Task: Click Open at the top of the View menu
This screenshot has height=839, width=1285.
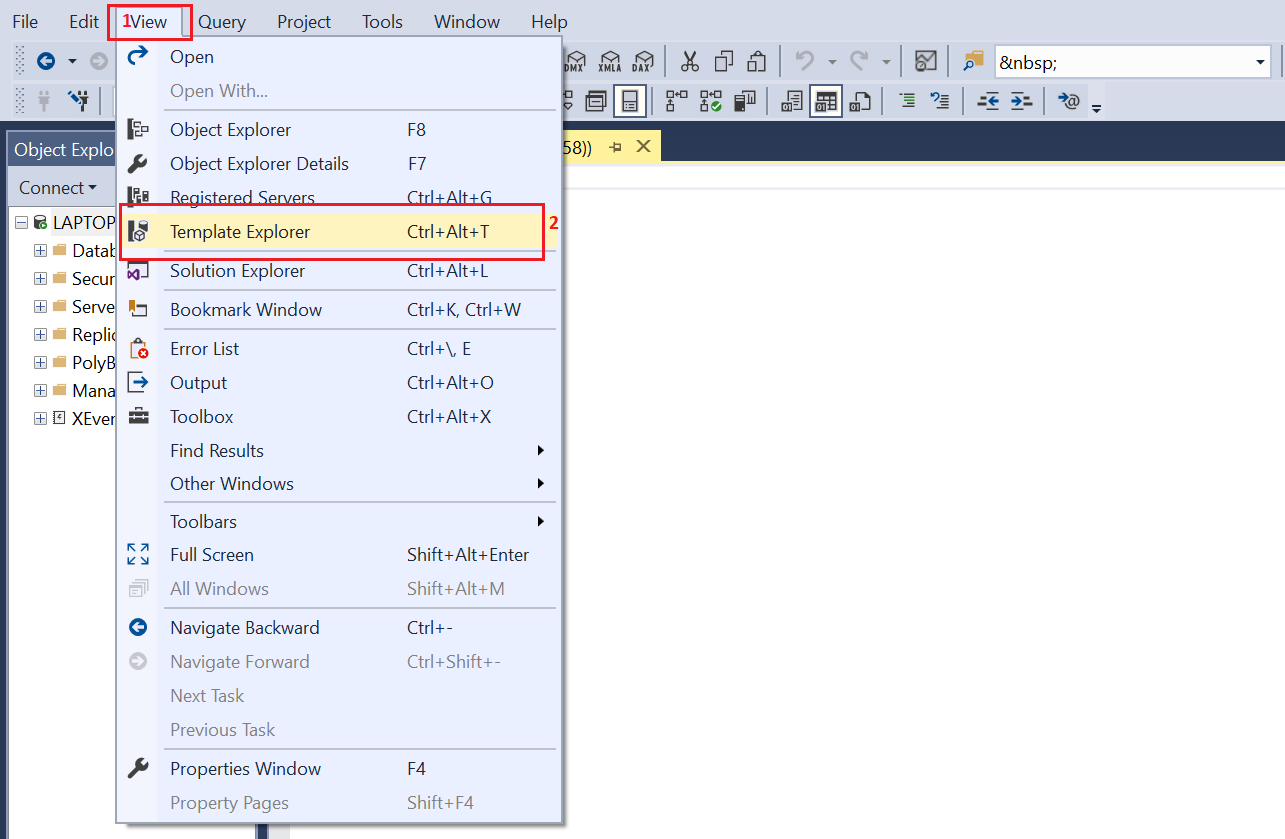Action: 190,57
